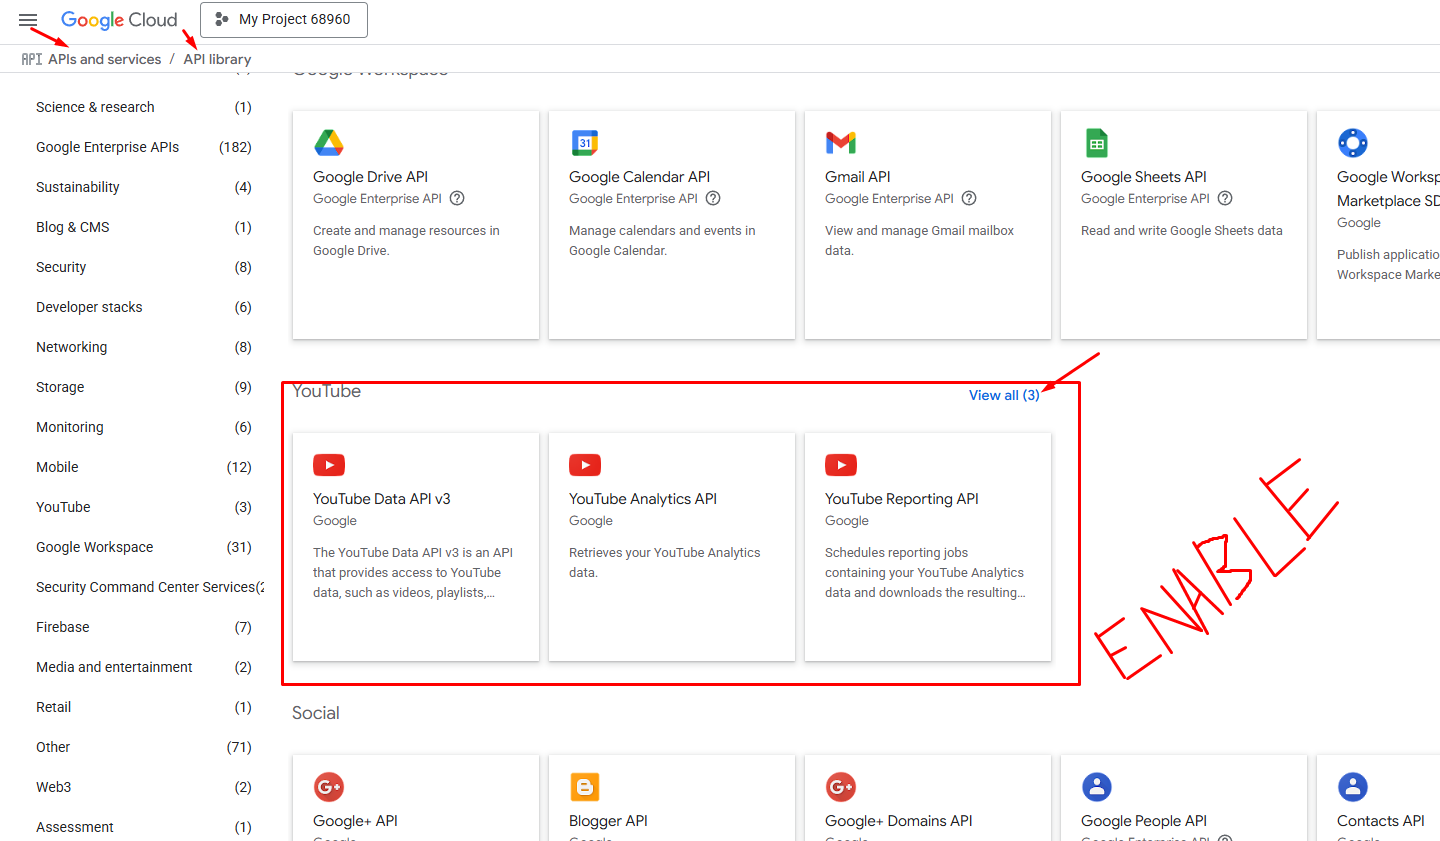Click the Google Drive API icon
Image resolution: width=1440 pixels, height=841 pixels.
[x=329, y=143]
